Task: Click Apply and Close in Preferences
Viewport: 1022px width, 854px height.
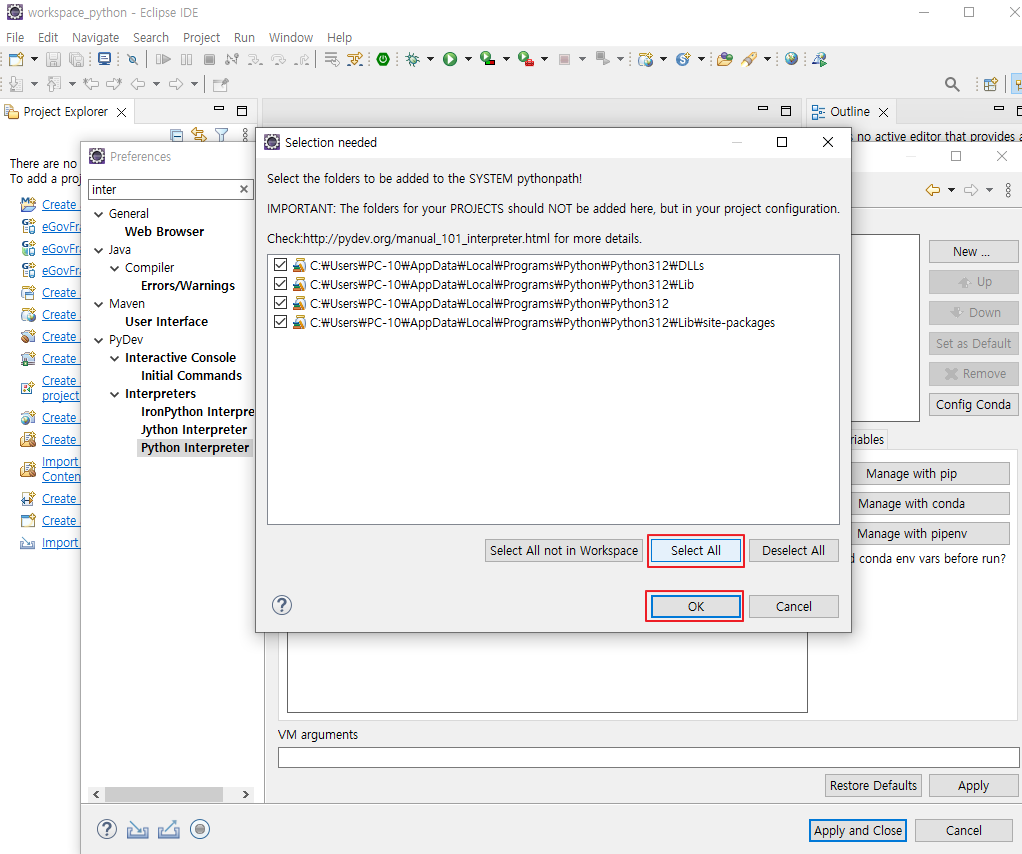Action: tap(857, 830)
